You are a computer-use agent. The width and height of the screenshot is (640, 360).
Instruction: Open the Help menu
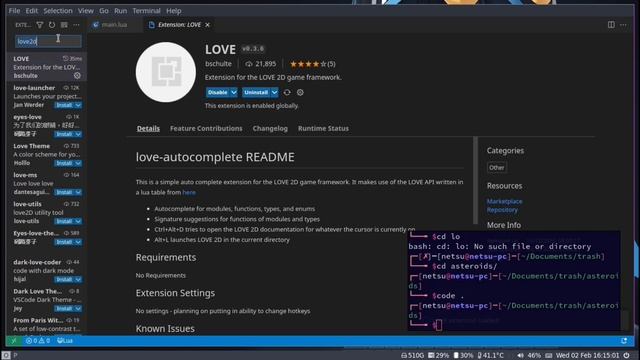coord(173,11)
